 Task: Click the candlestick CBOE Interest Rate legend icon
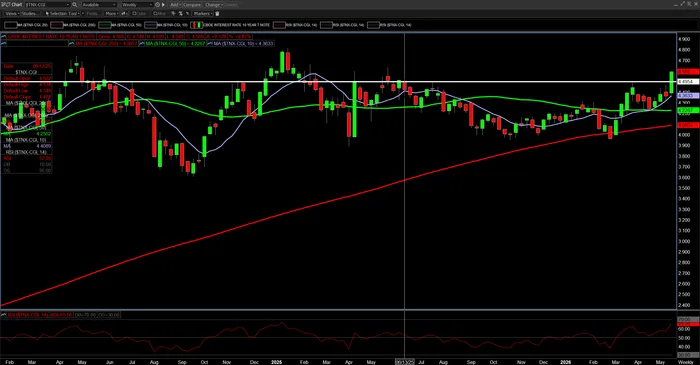pyautogui.click(x=196, y=25)
